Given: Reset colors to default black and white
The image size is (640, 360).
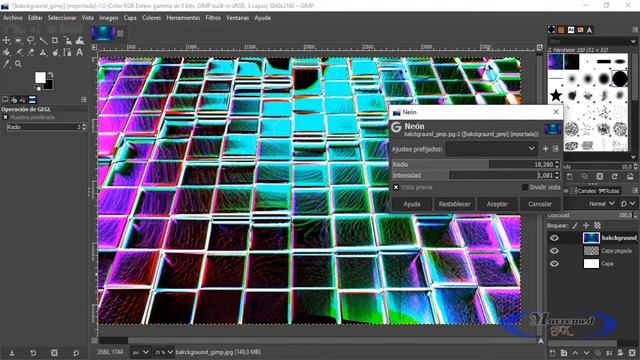Looking at the screenshot, I should (38, 88).
